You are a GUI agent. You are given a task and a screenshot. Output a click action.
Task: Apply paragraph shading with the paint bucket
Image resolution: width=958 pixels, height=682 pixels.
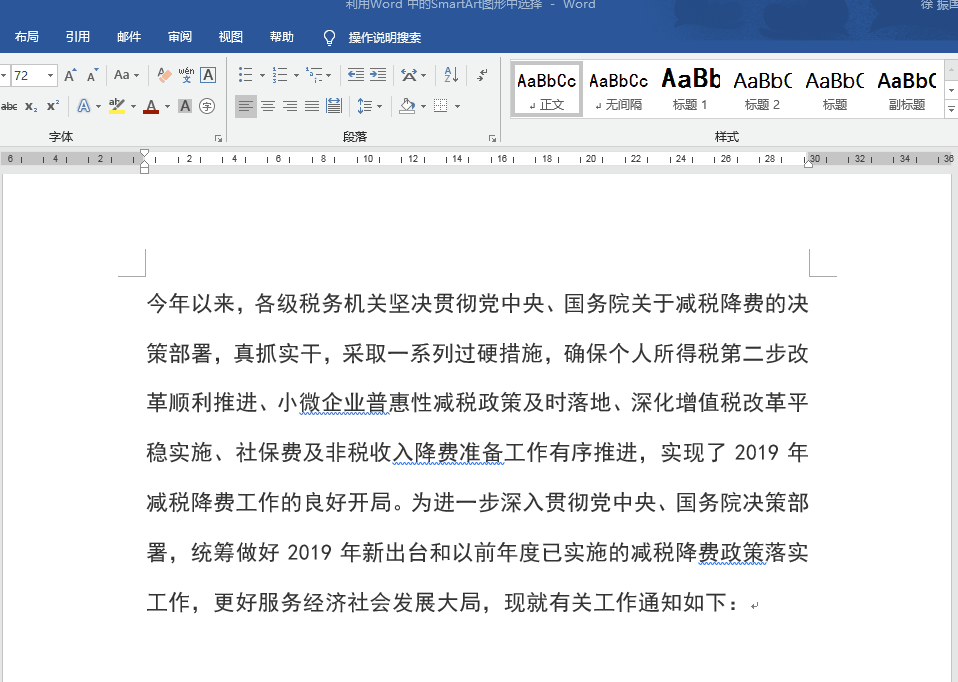pyautogui.click(x=408, y=106)
